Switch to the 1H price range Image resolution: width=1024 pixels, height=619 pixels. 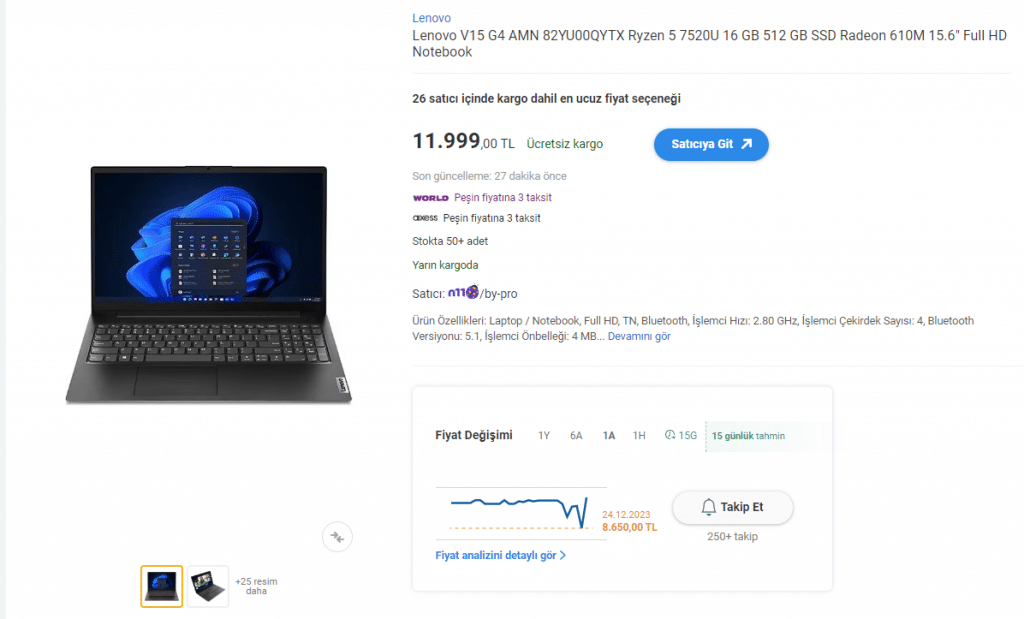(639, 436)
